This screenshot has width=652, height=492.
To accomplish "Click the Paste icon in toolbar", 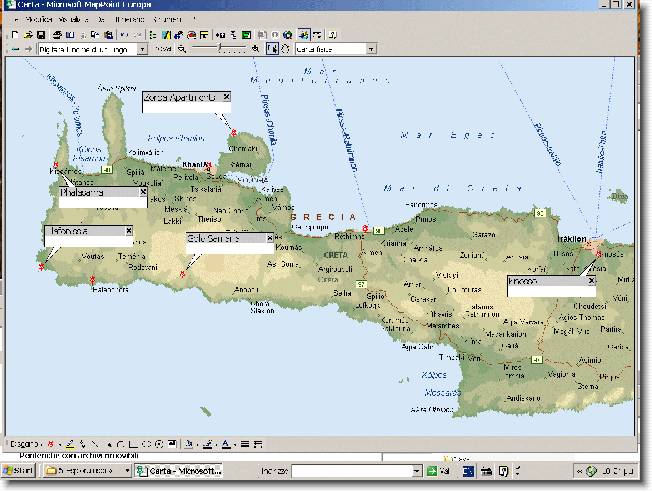I will (x=108, y=35).
